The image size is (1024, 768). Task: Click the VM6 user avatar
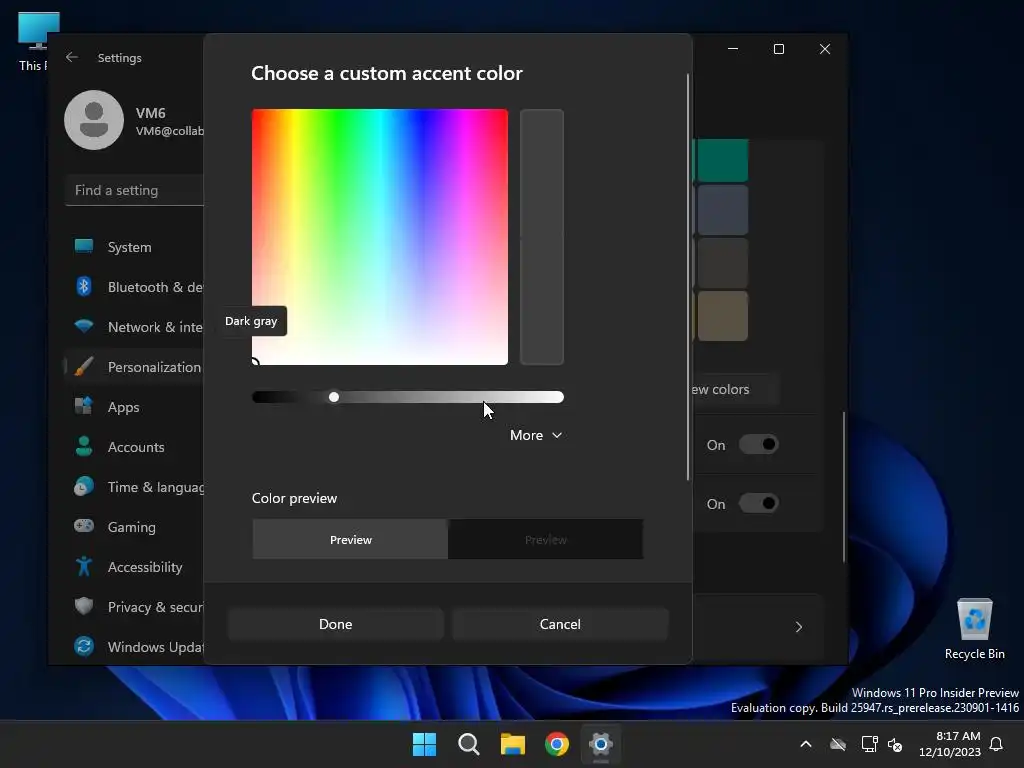(x=94, y=120)
